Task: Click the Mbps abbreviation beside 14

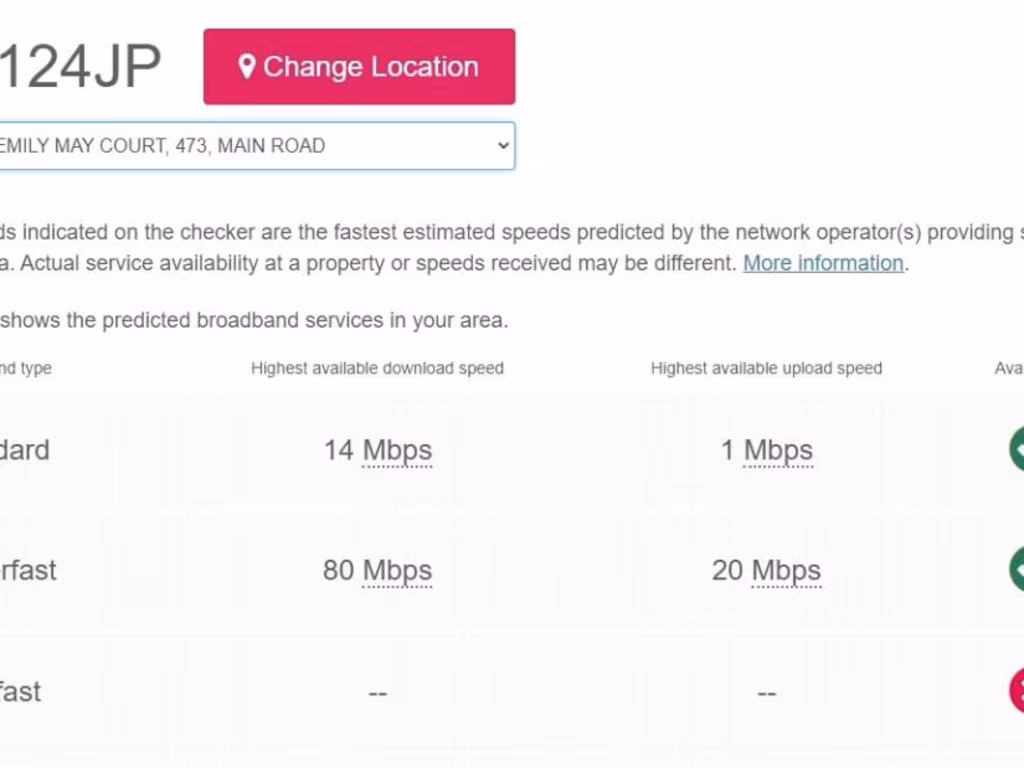Action: [x=397, y=450]
